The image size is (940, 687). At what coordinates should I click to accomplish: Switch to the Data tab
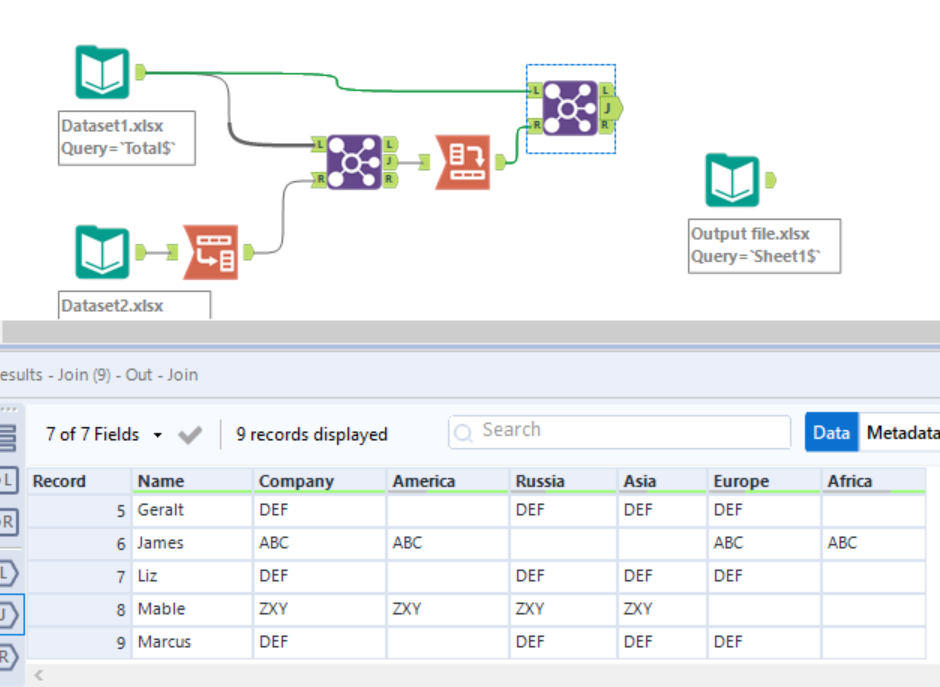[x=831, y=433]
